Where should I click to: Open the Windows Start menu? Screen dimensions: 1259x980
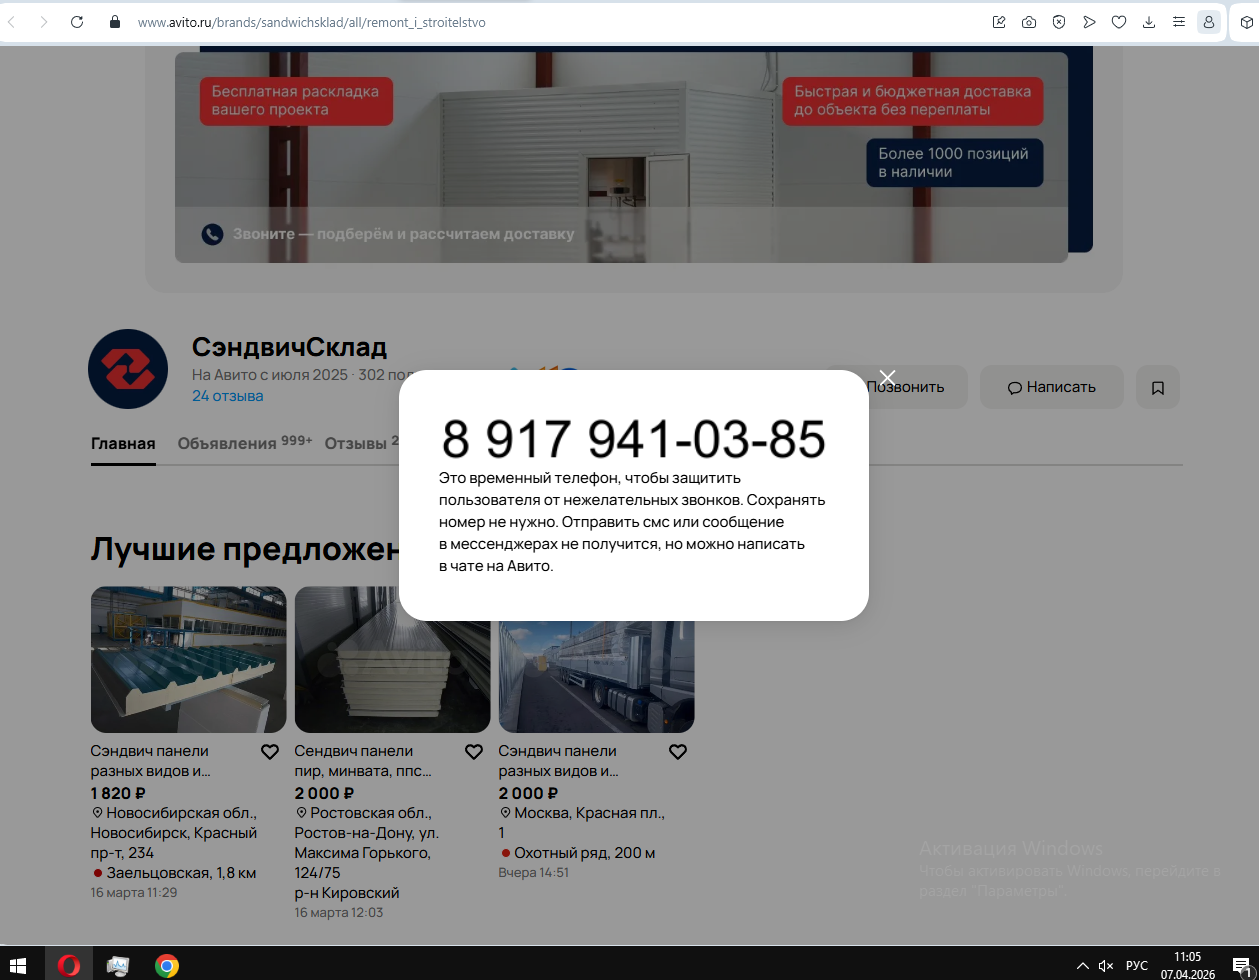19,965
